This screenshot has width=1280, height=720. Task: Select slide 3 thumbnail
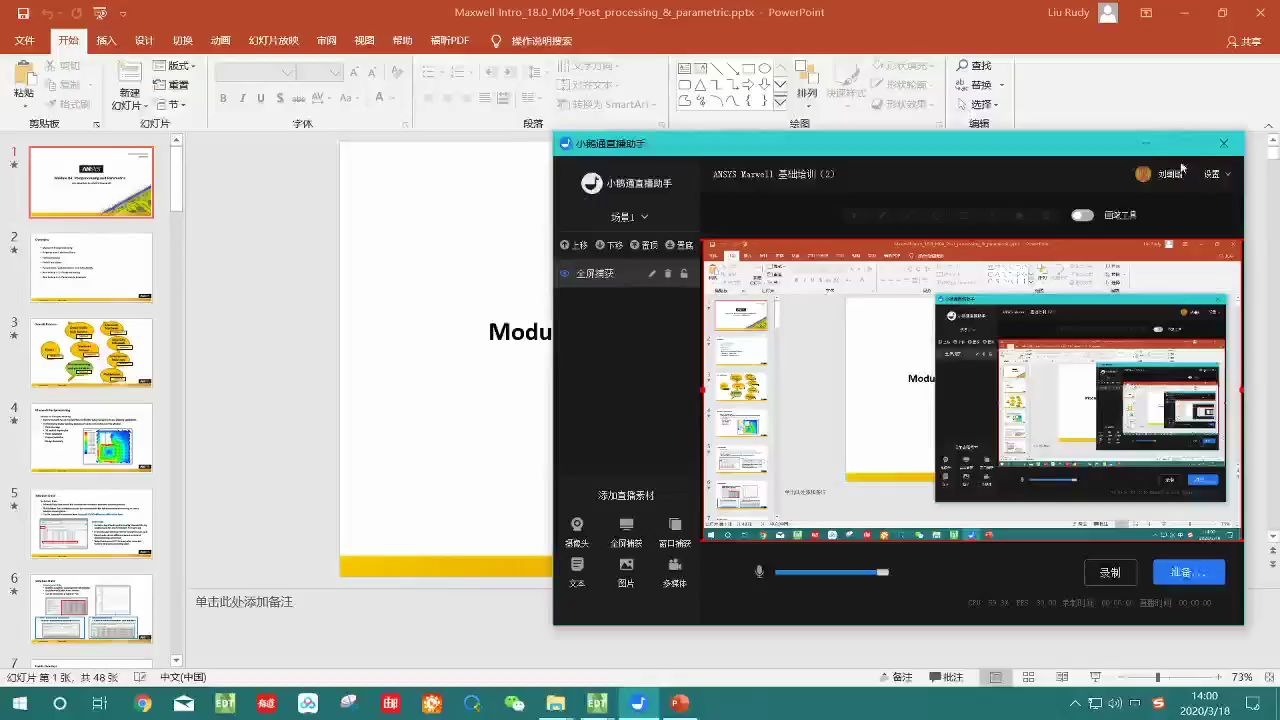pyautogui.click(x=91, y=353)
